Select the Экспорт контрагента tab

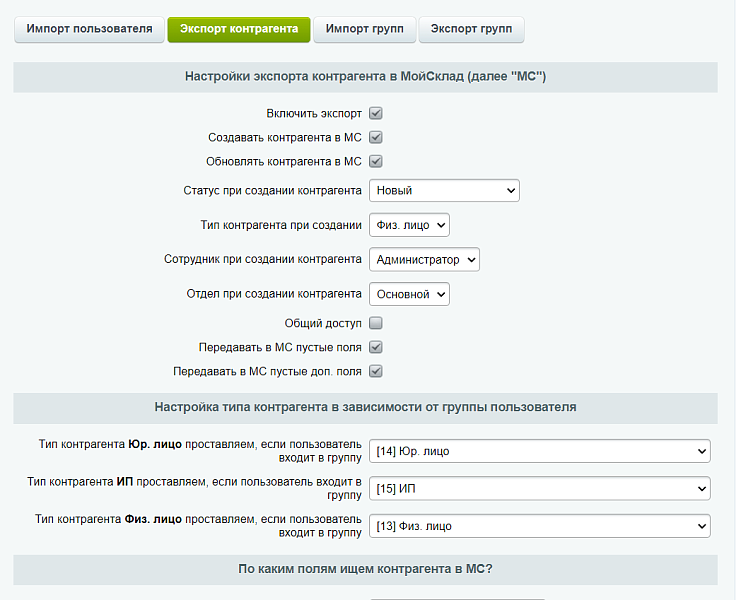click(x=238, y=29)
